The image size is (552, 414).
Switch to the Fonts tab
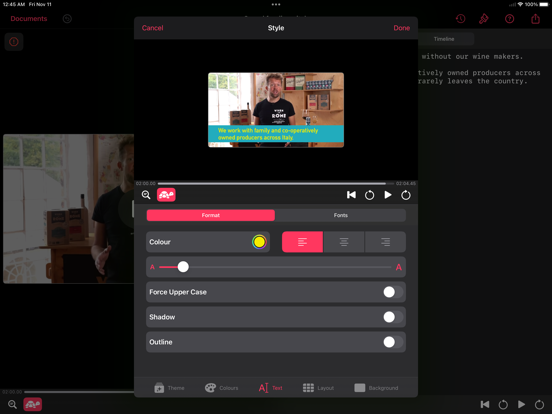coord(340,215)
